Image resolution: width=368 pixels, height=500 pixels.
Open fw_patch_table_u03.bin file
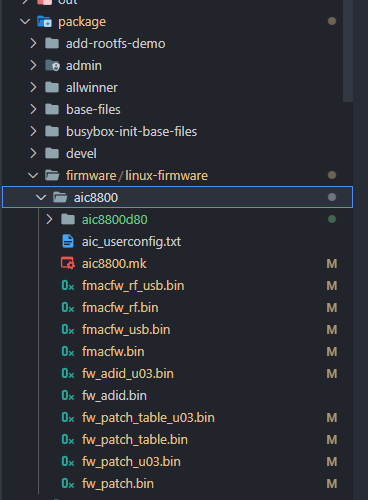tap(148, 417)
